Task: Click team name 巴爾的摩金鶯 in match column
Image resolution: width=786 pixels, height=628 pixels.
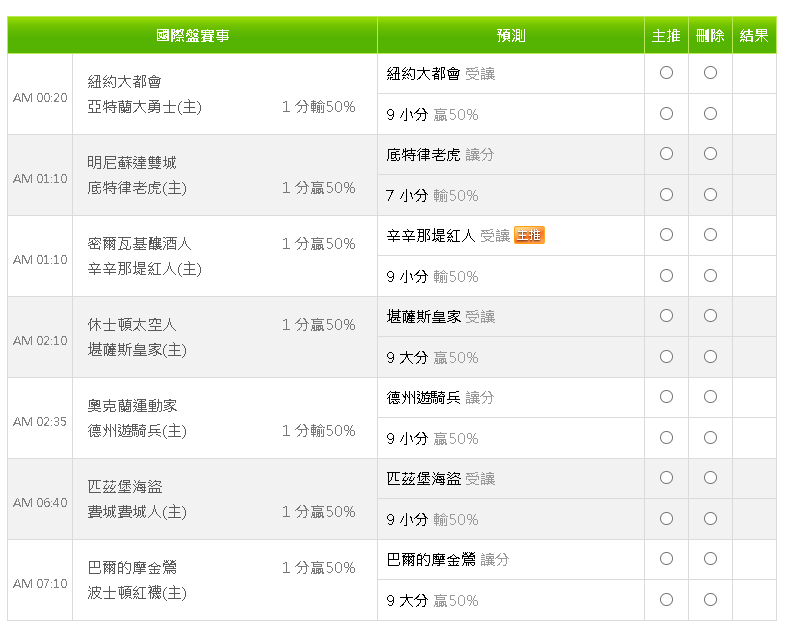Action: pos(132,568)
